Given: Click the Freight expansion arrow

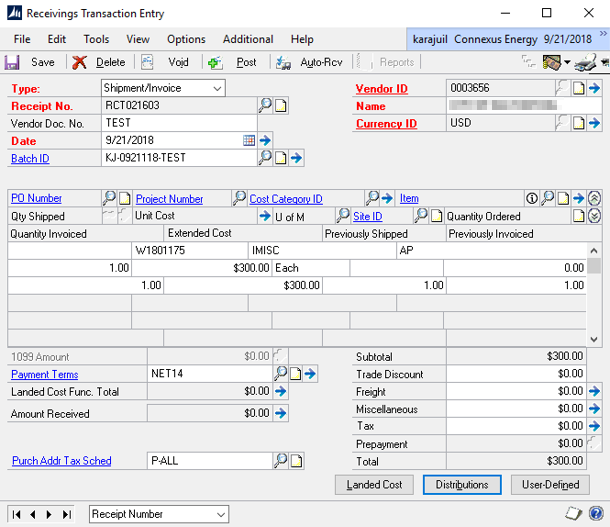Looking at the screenshot, I should (595, 392).
